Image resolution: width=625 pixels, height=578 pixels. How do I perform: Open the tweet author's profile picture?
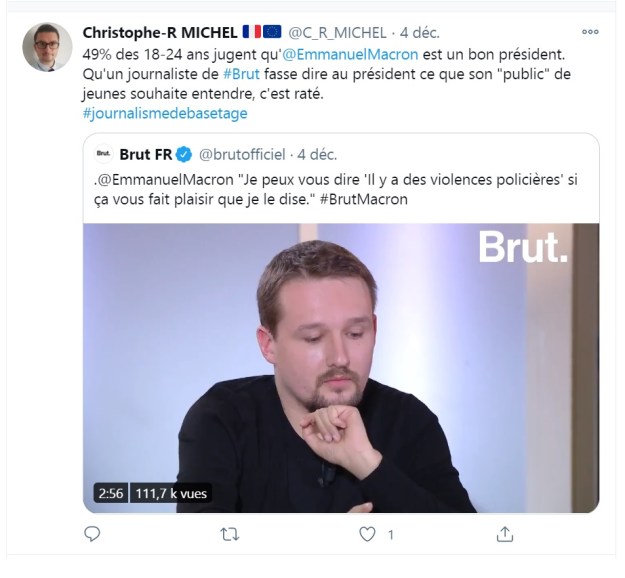pyautogui.click(x=47, y=47)
